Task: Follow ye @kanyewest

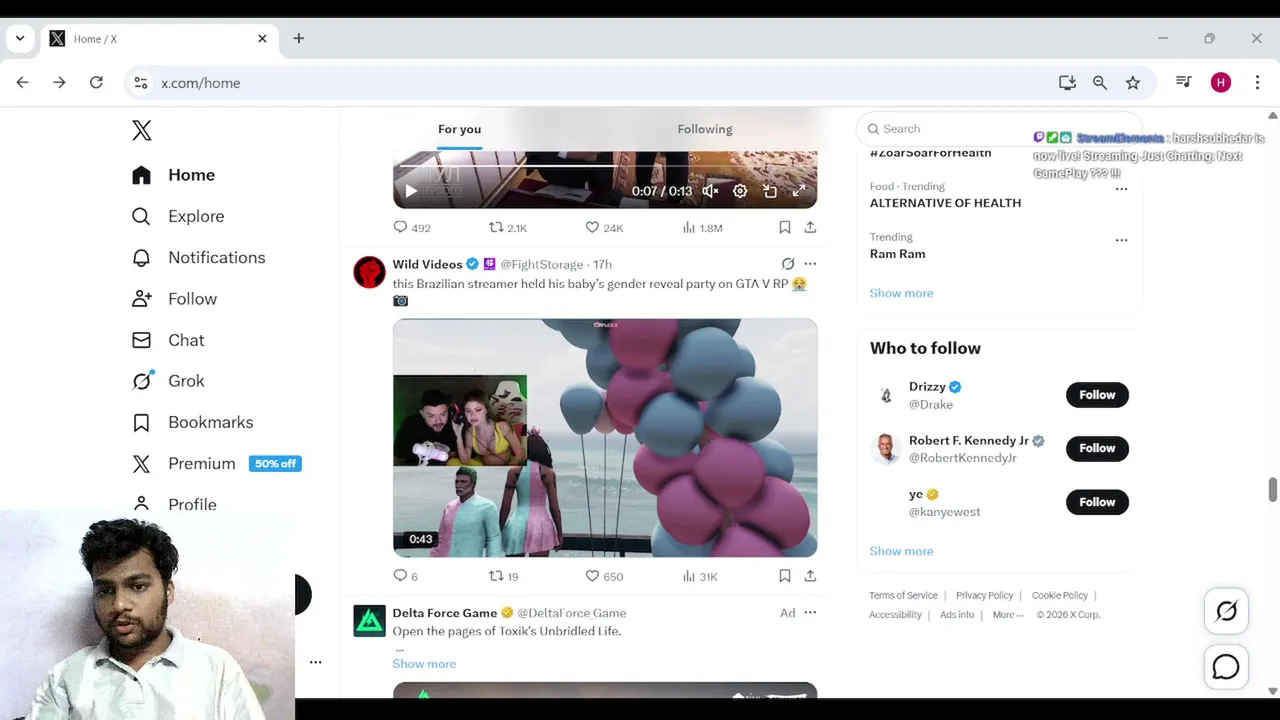Action: 1097,502
